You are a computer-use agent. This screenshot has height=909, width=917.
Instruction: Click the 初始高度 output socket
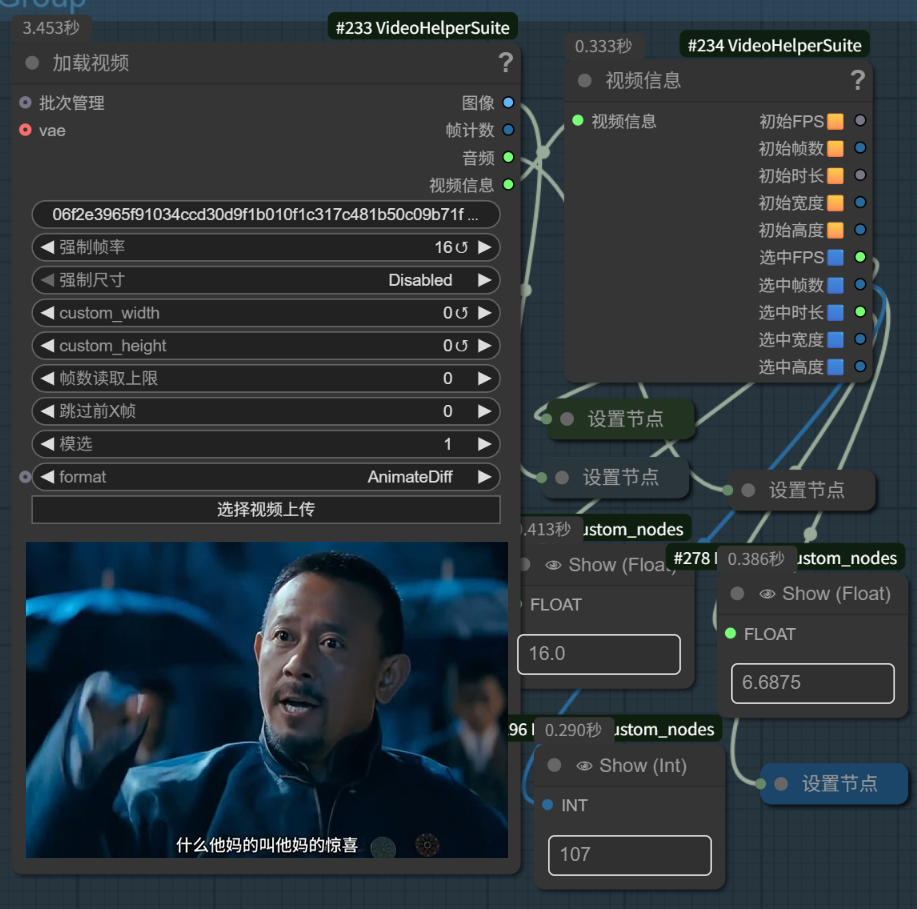(x=860, y=229)
